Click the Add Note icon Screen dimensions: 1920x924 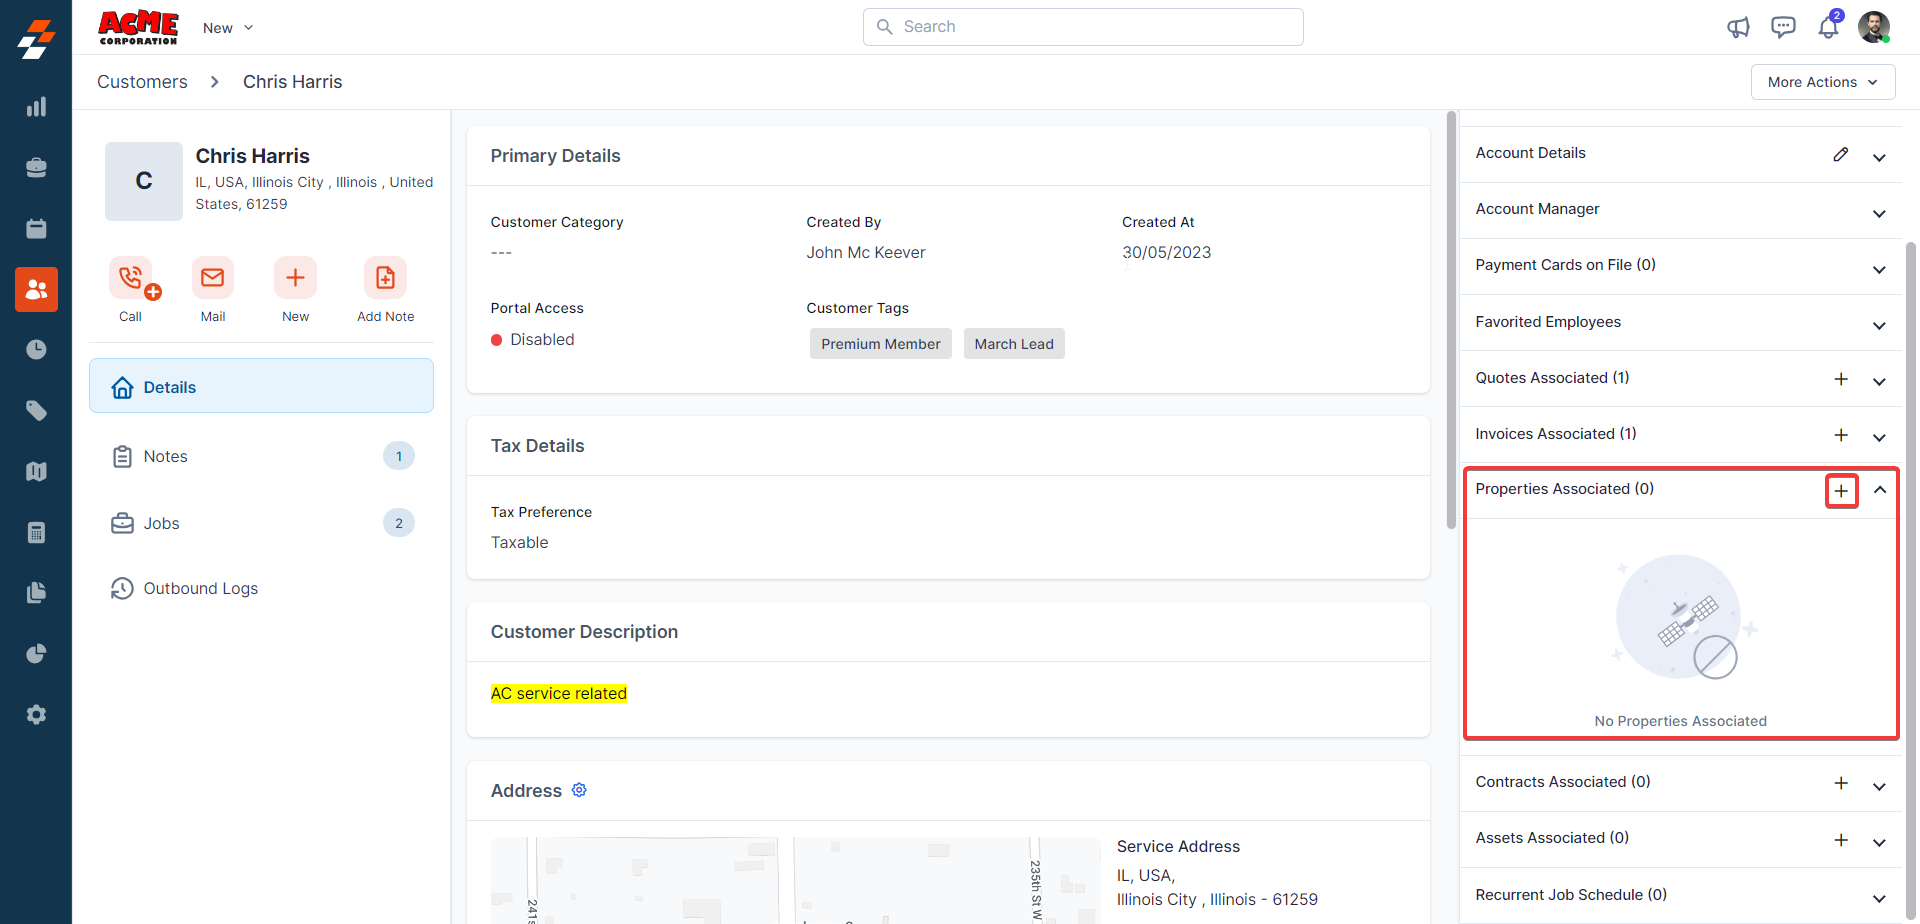tap(385, 278)
